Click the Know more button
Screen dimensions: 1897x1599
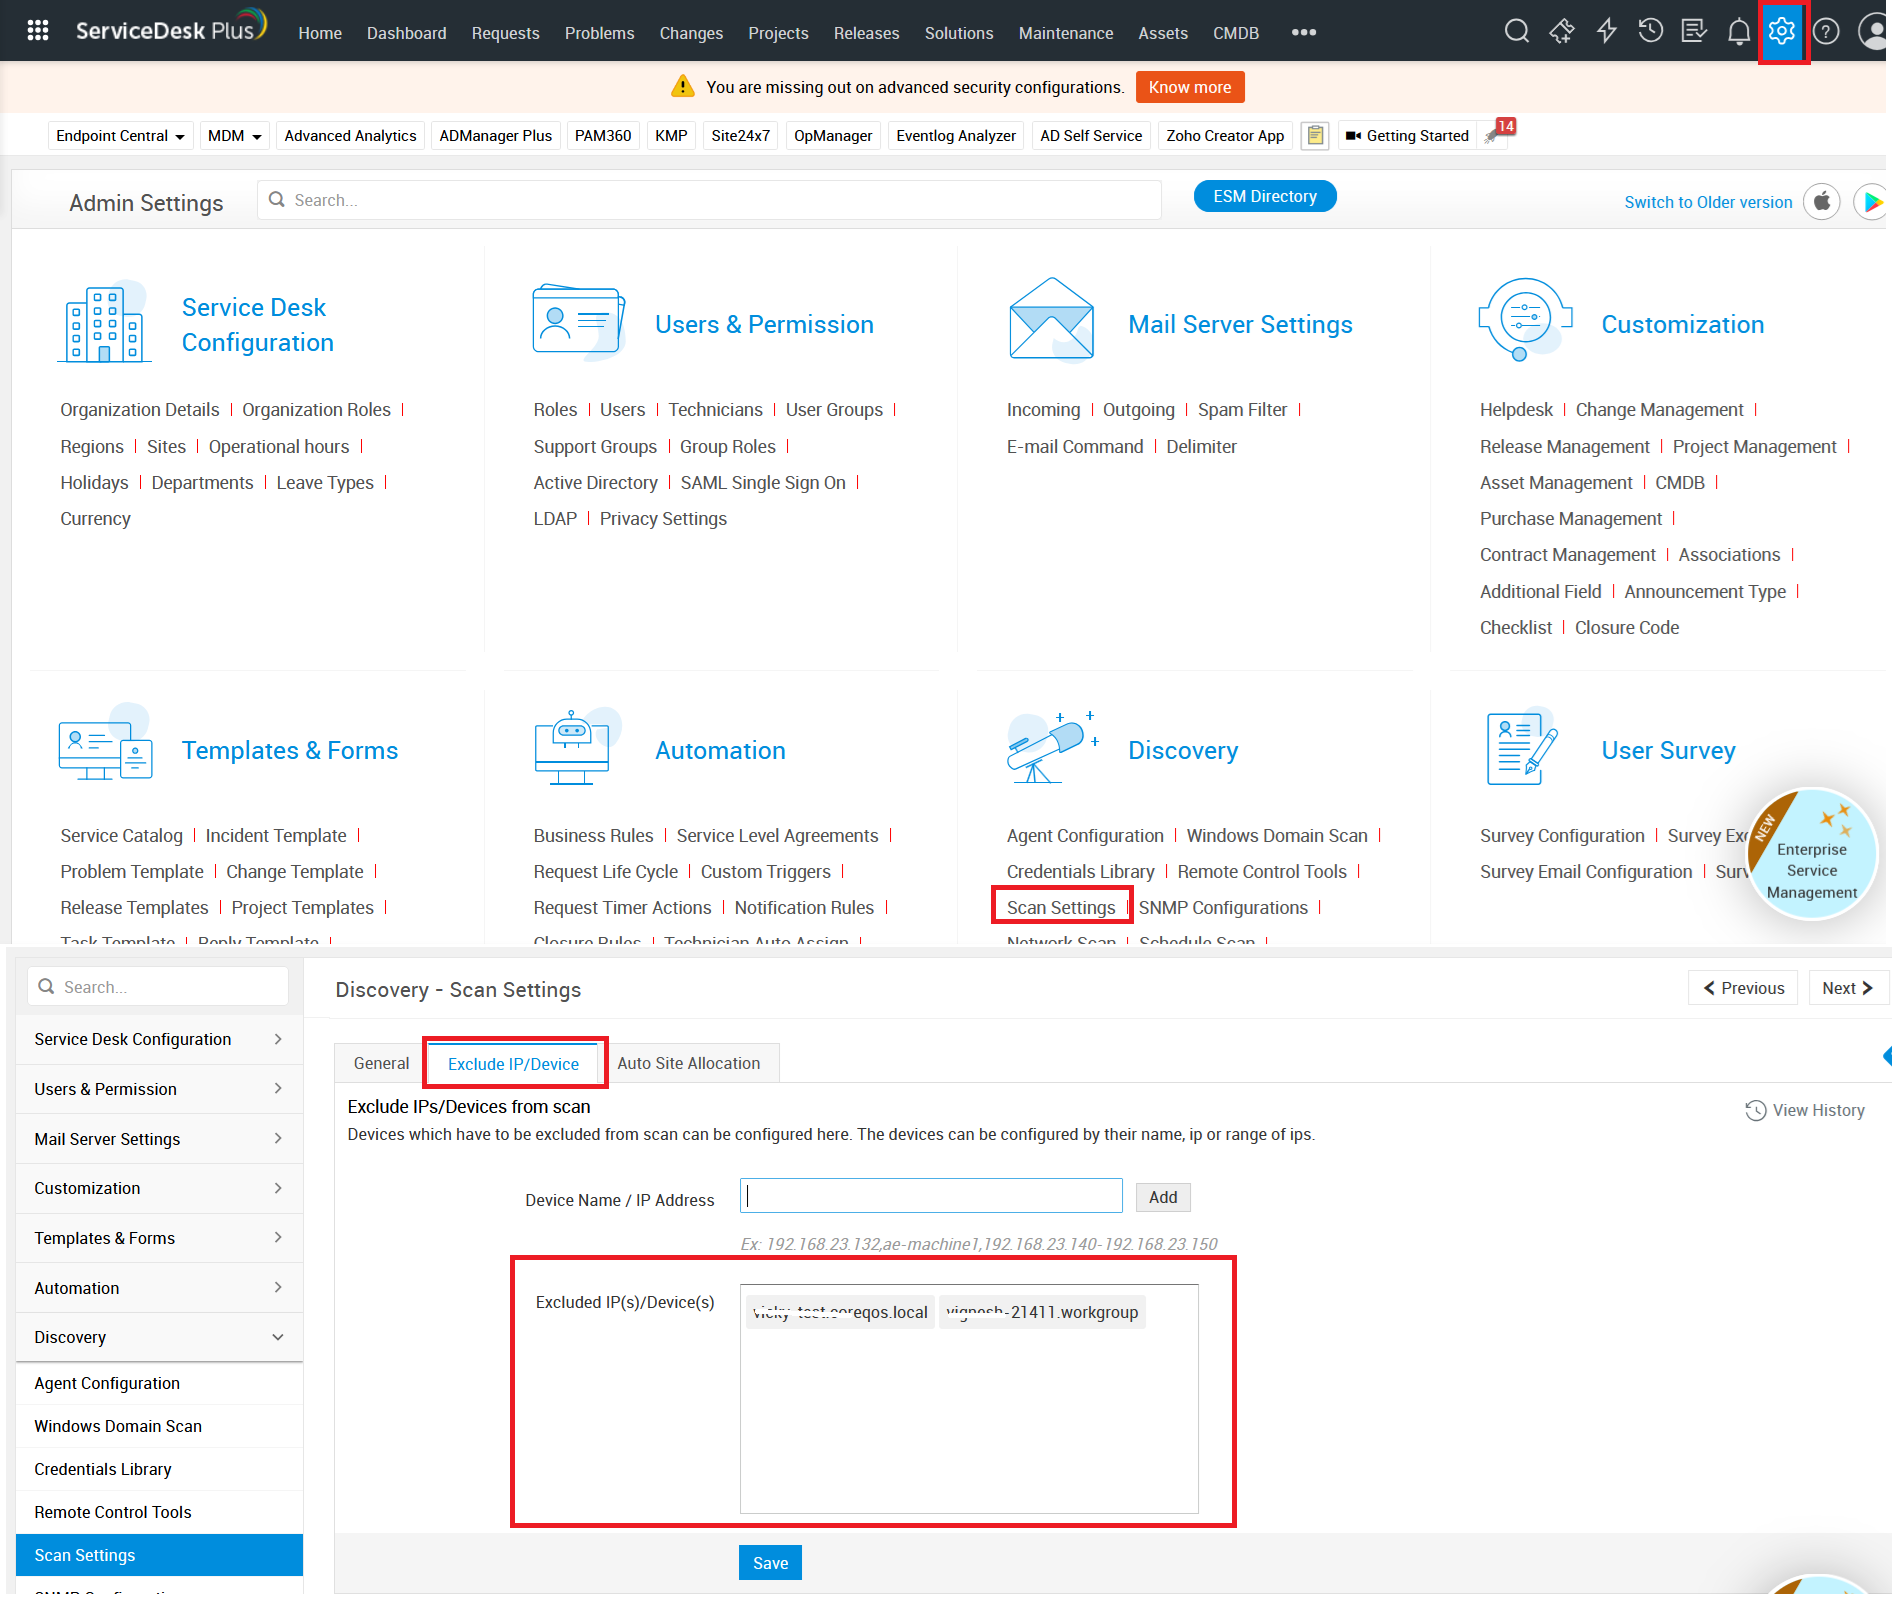1189,87
